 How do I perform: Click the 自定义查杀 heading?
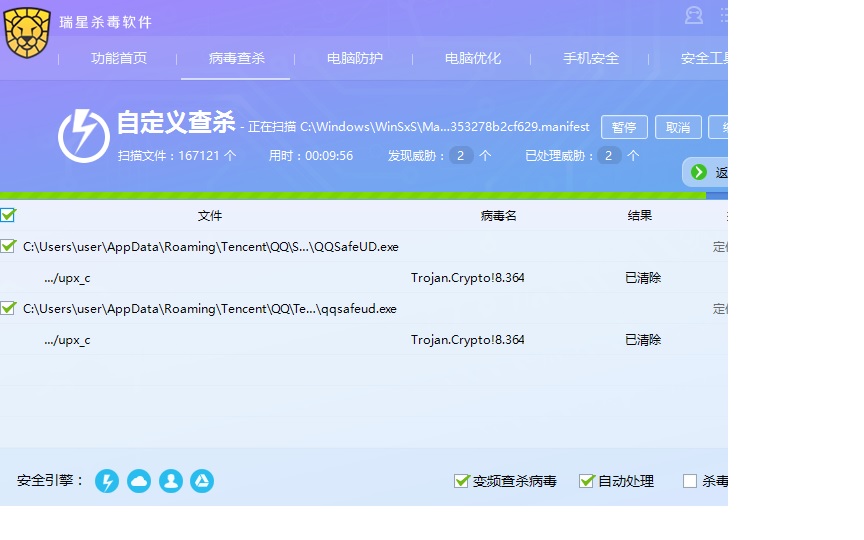(176, 122)
